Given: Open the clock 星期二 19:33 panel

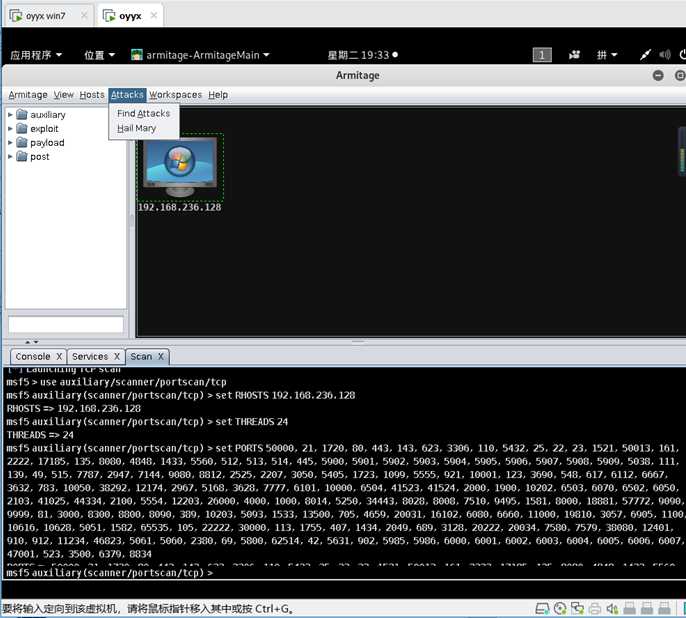Looking at the screenshot, I should [x=362, y=55].
